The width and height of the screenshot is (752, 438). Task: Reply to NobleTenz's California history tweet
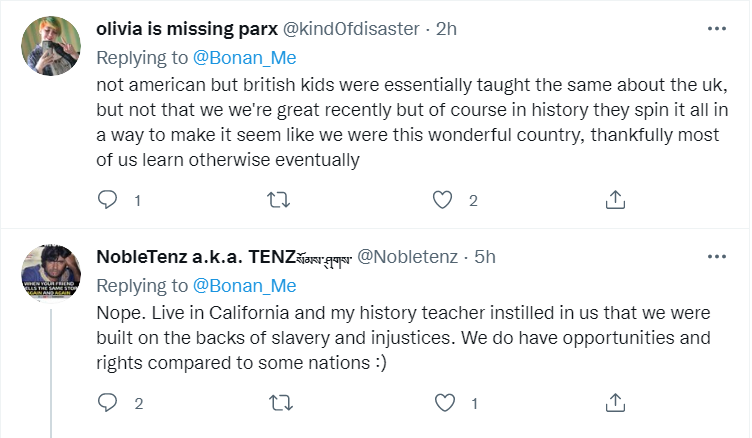[x=107, y=404]
